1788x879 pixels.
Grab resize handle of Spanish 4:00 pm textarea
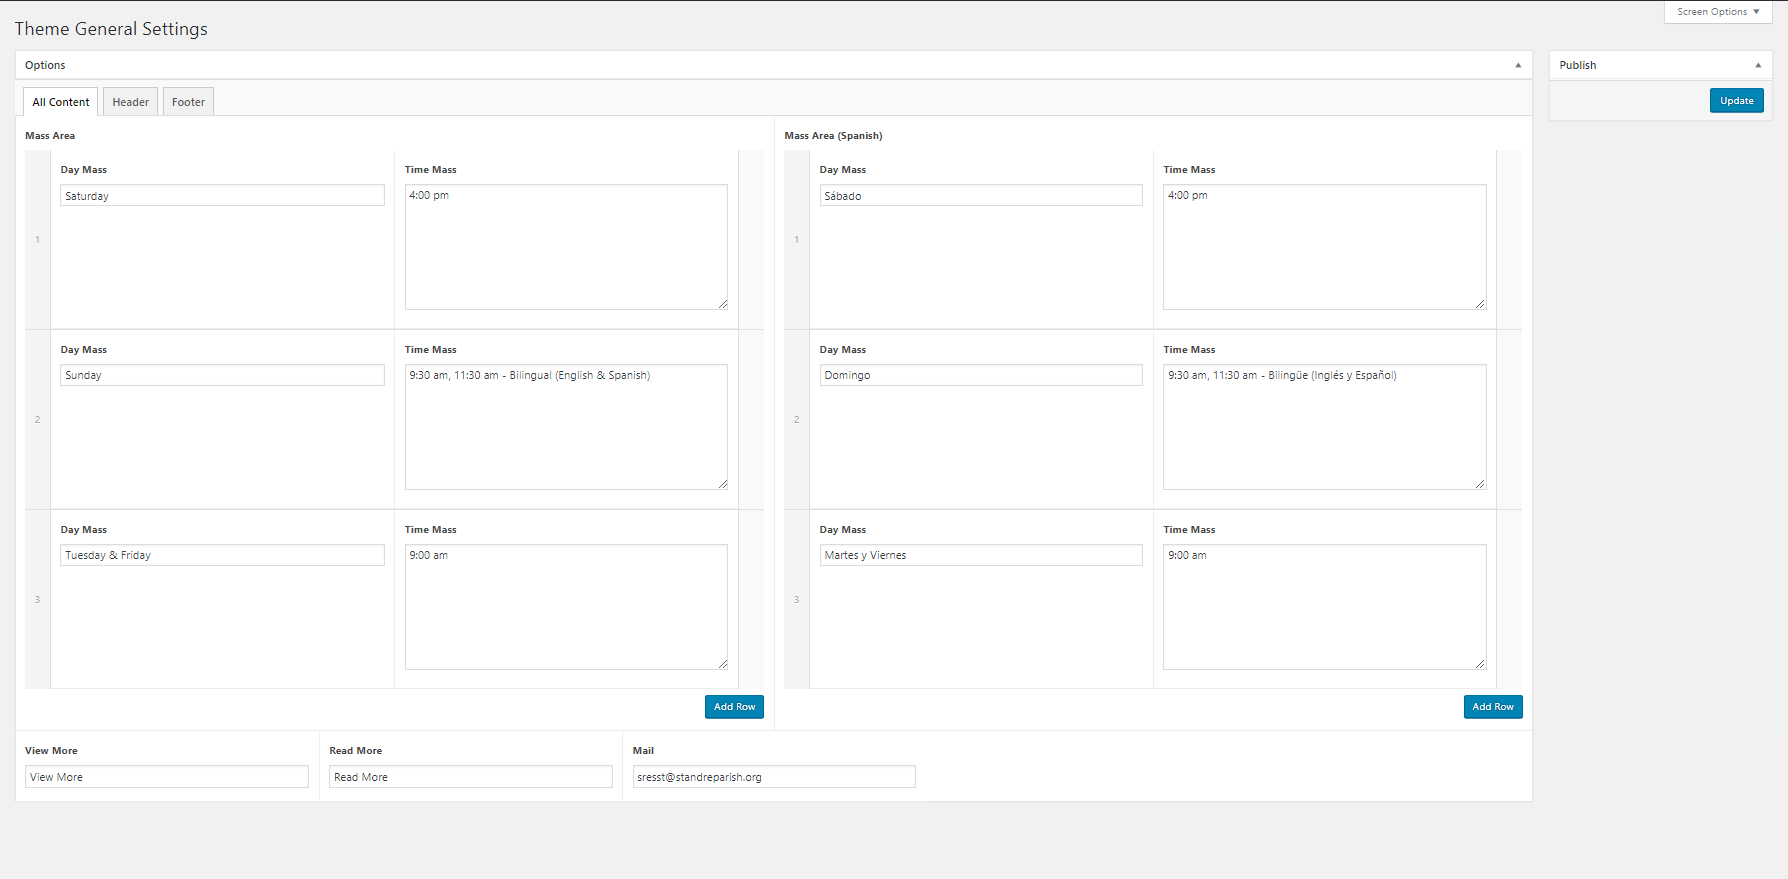click(1480, 304)
